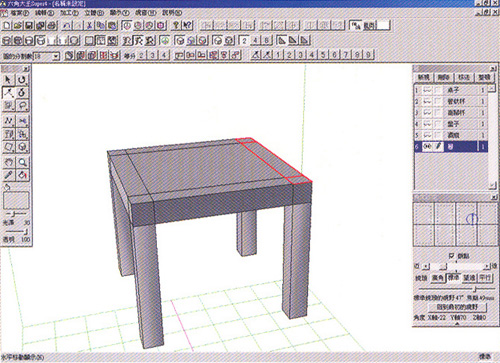Pick the hand pan tool

[9, 162]
